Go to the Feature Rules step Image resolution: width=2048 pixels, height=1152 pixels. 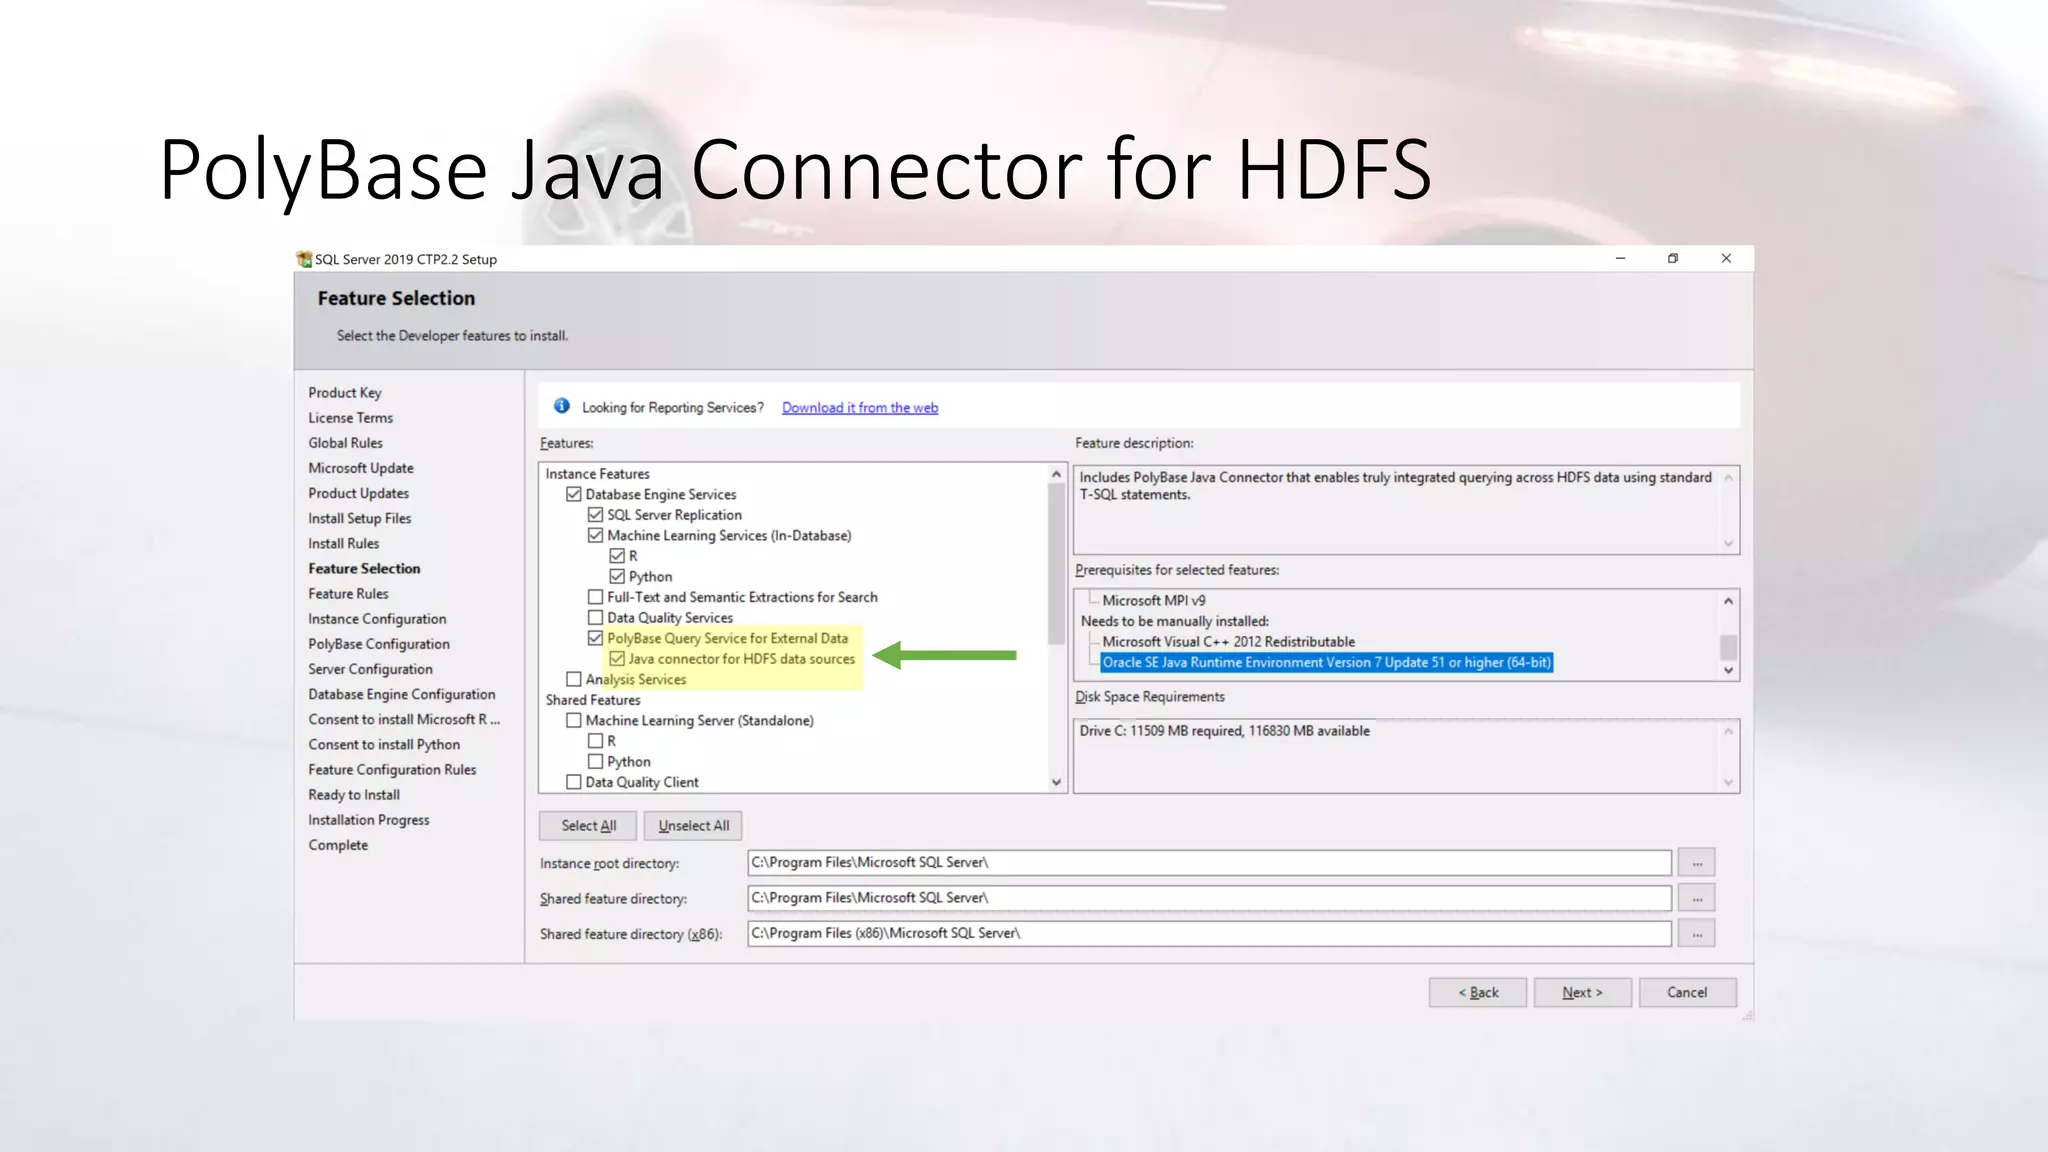tap(348, 594)
